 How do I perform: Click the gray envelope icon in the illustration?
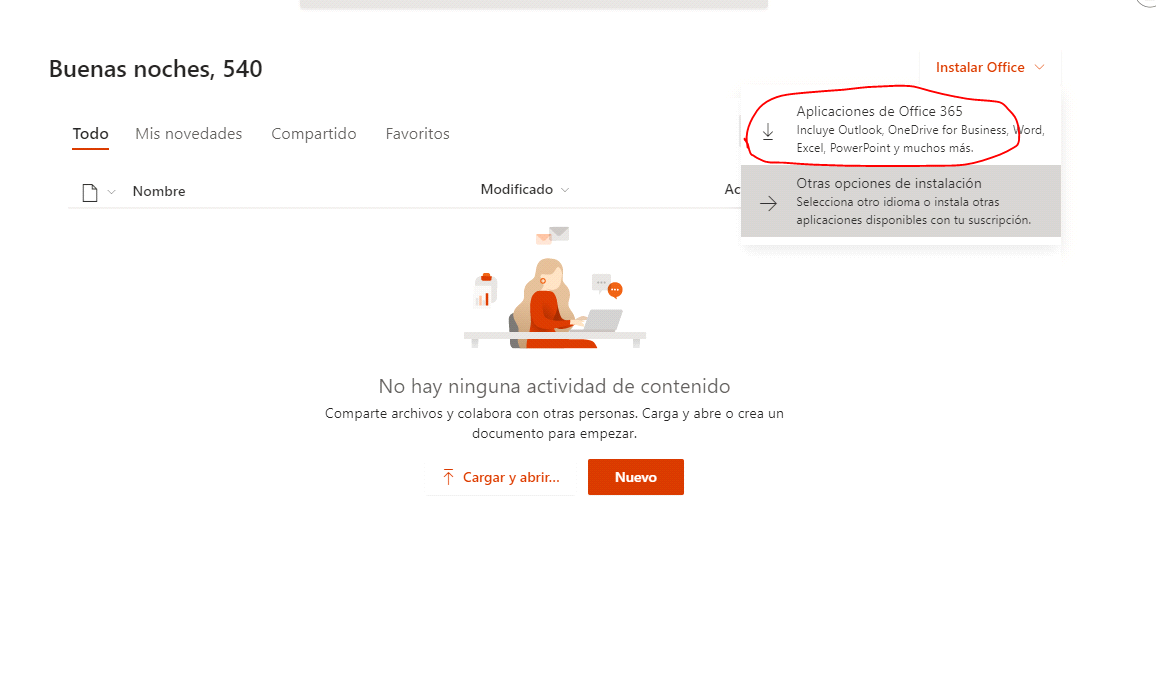[x=558, y=233]
